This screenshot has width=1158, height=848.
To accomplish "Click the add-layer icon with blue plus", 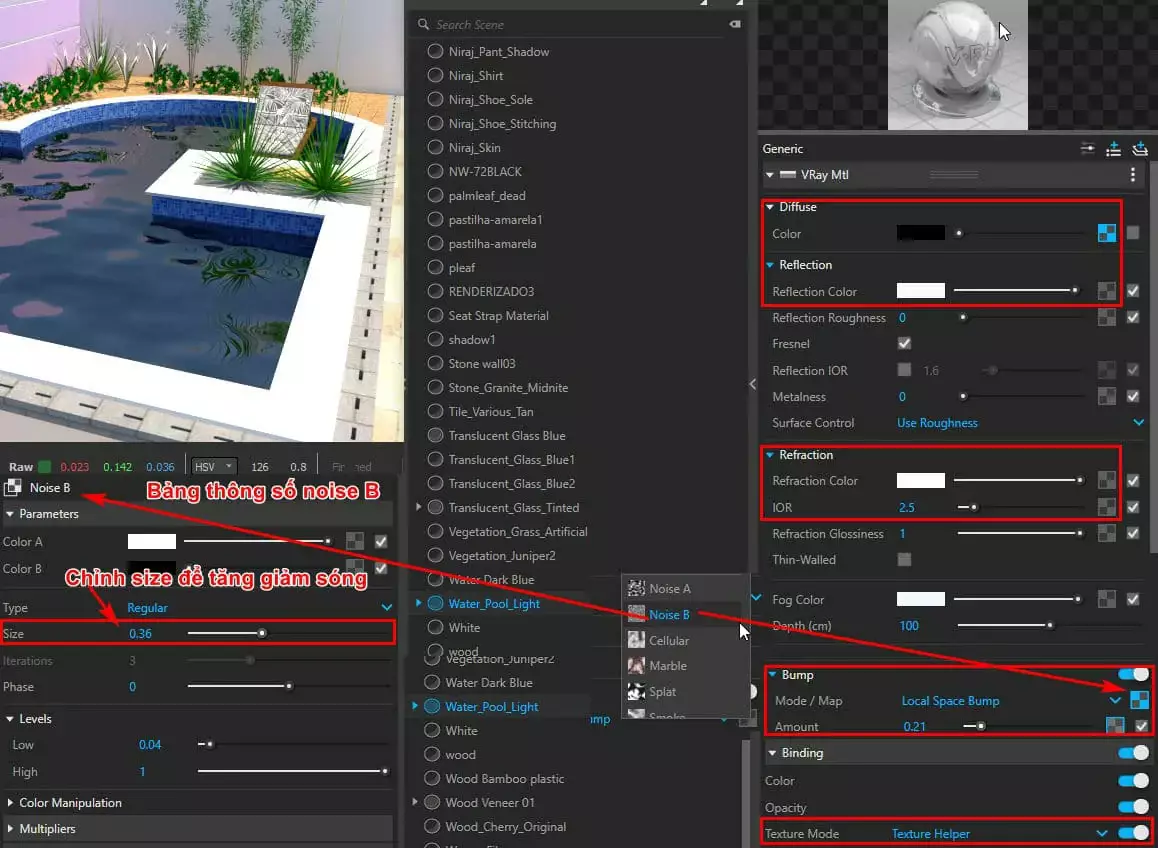I will click(1113, 148).
